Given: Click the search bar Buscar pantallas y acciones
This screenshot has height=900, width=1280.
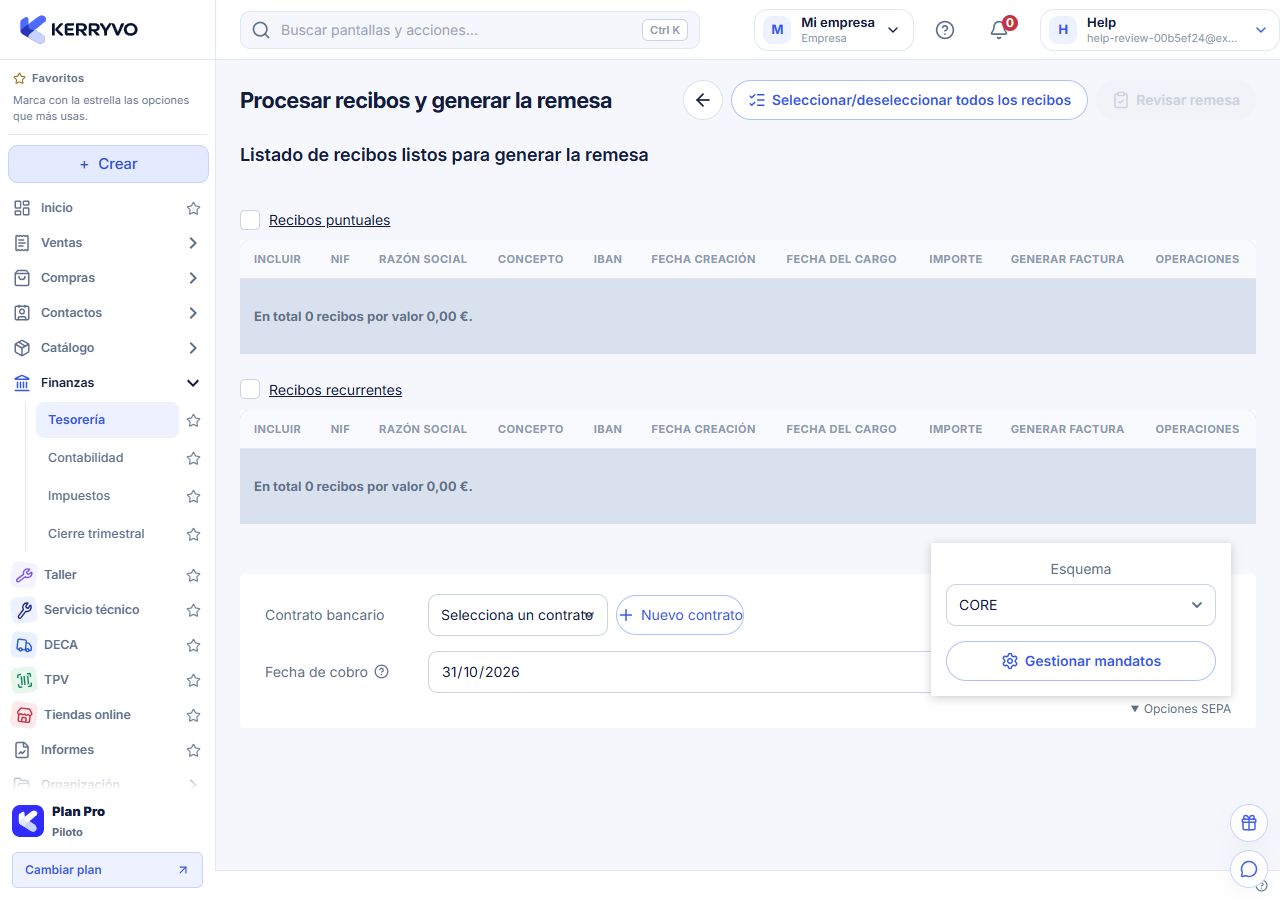Looking at the screenshot, I should 470,30.
